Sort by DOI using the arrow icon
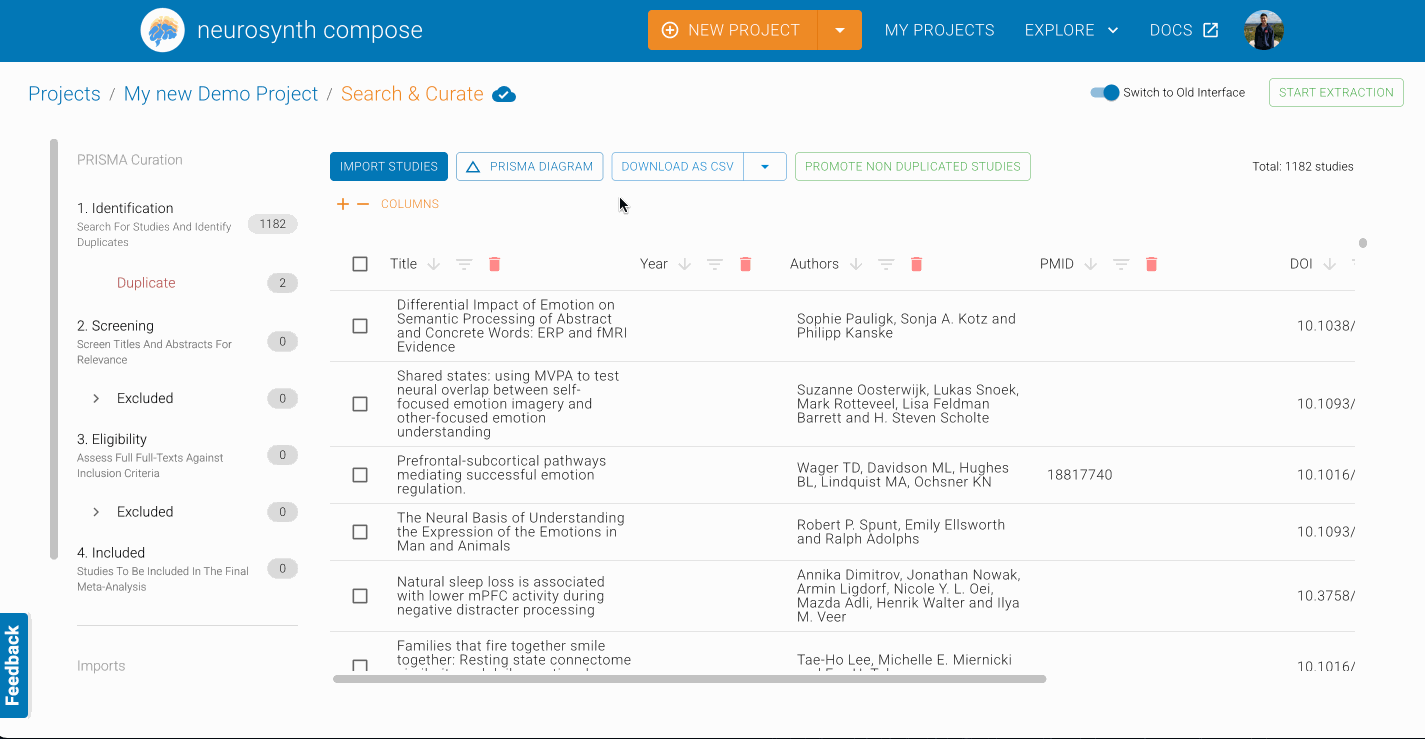Image resolution: width=1425 pixels, height=739 pixels. [x=1330, y=264]
